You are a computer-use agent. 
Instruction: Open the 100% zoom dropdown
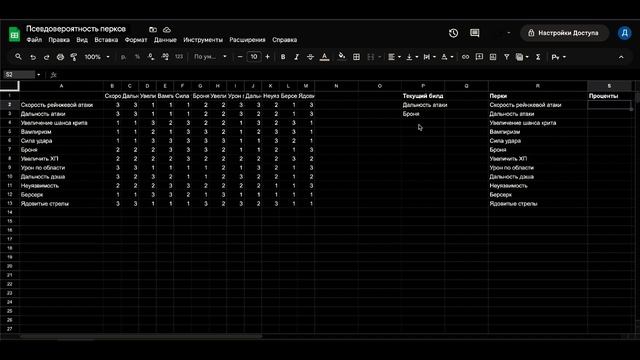click(97, 57)
